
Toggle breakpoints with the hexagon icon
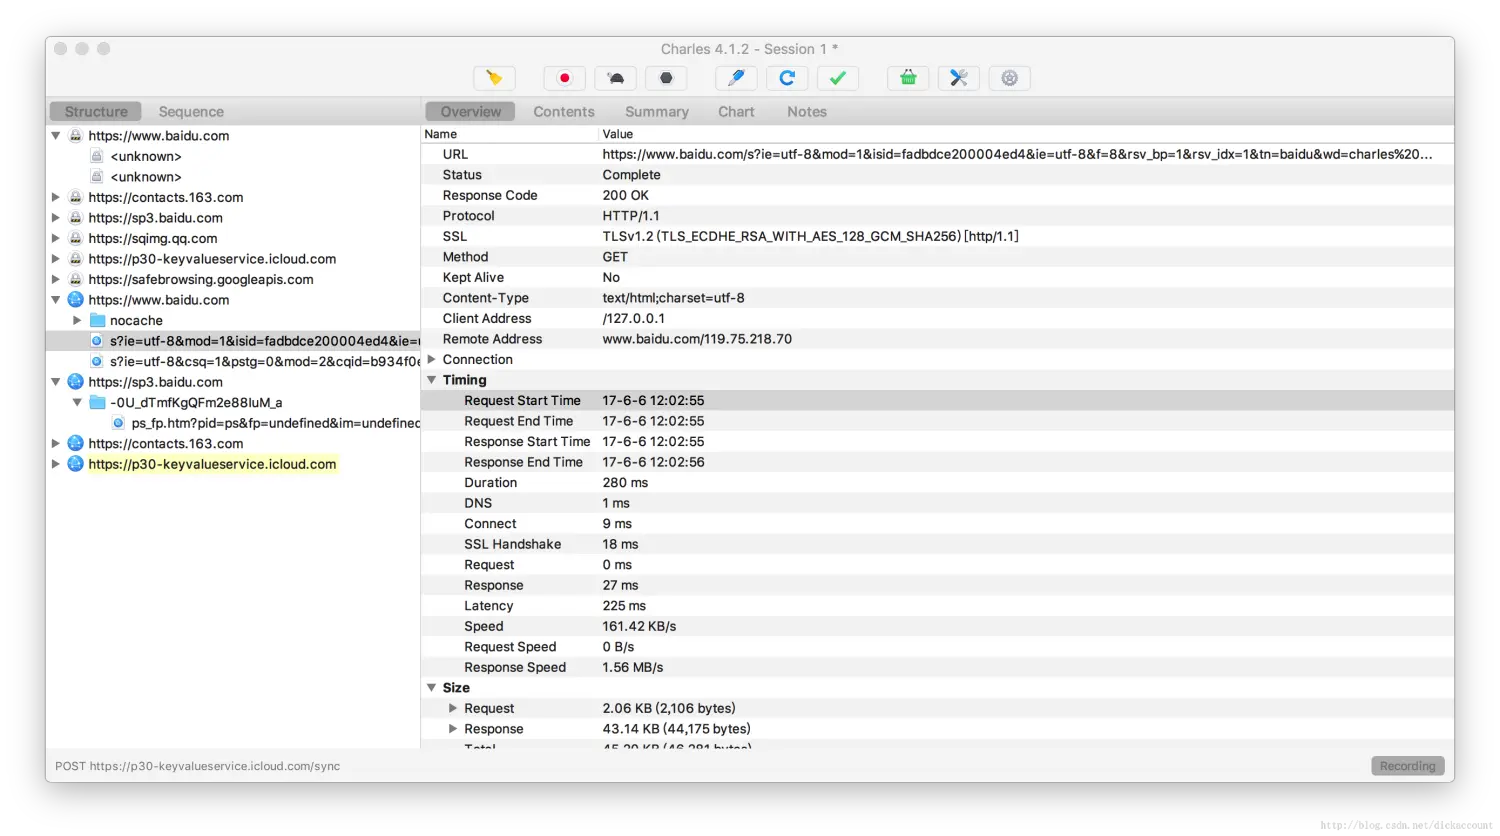[x=666, y=78]
